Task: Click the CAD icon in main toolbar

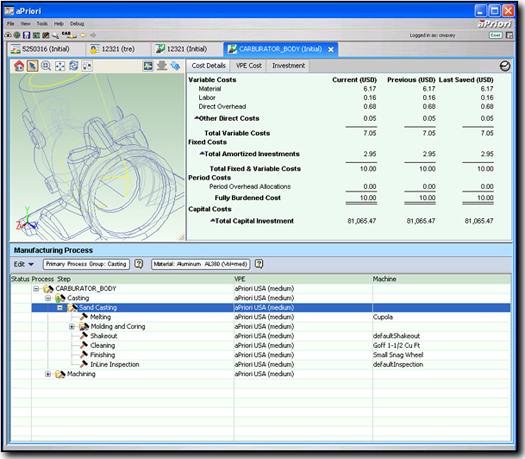Action: click(x=68, y=35)
